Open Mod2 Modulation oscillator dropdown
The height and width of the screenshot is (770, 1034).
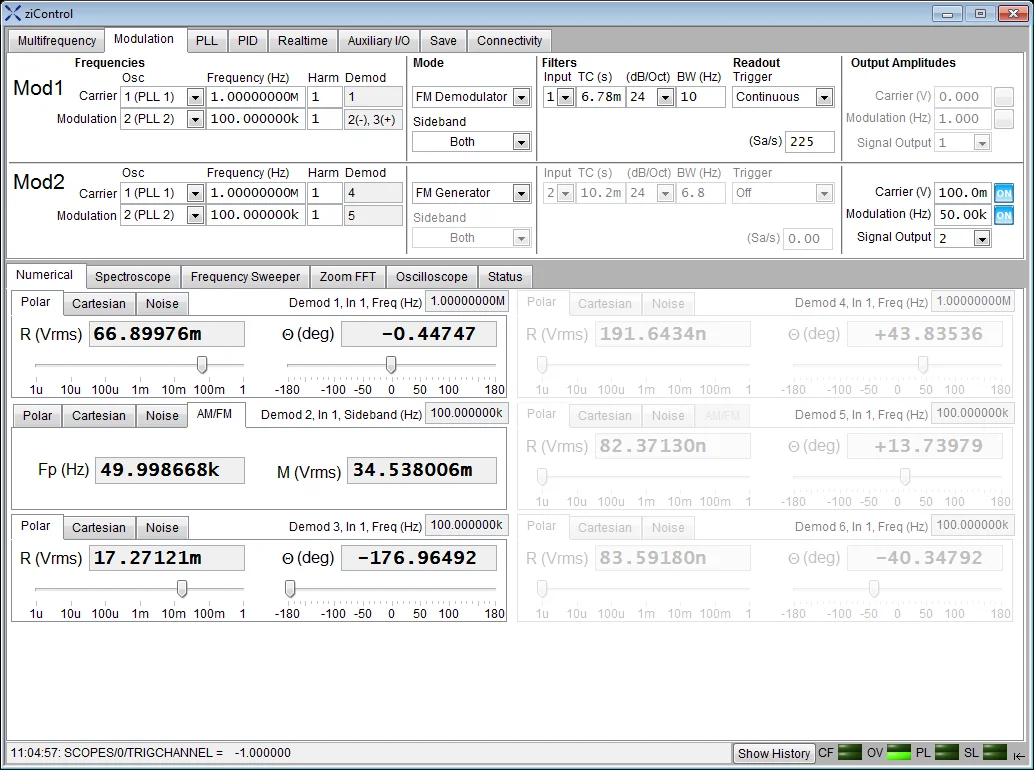point(195,216)
